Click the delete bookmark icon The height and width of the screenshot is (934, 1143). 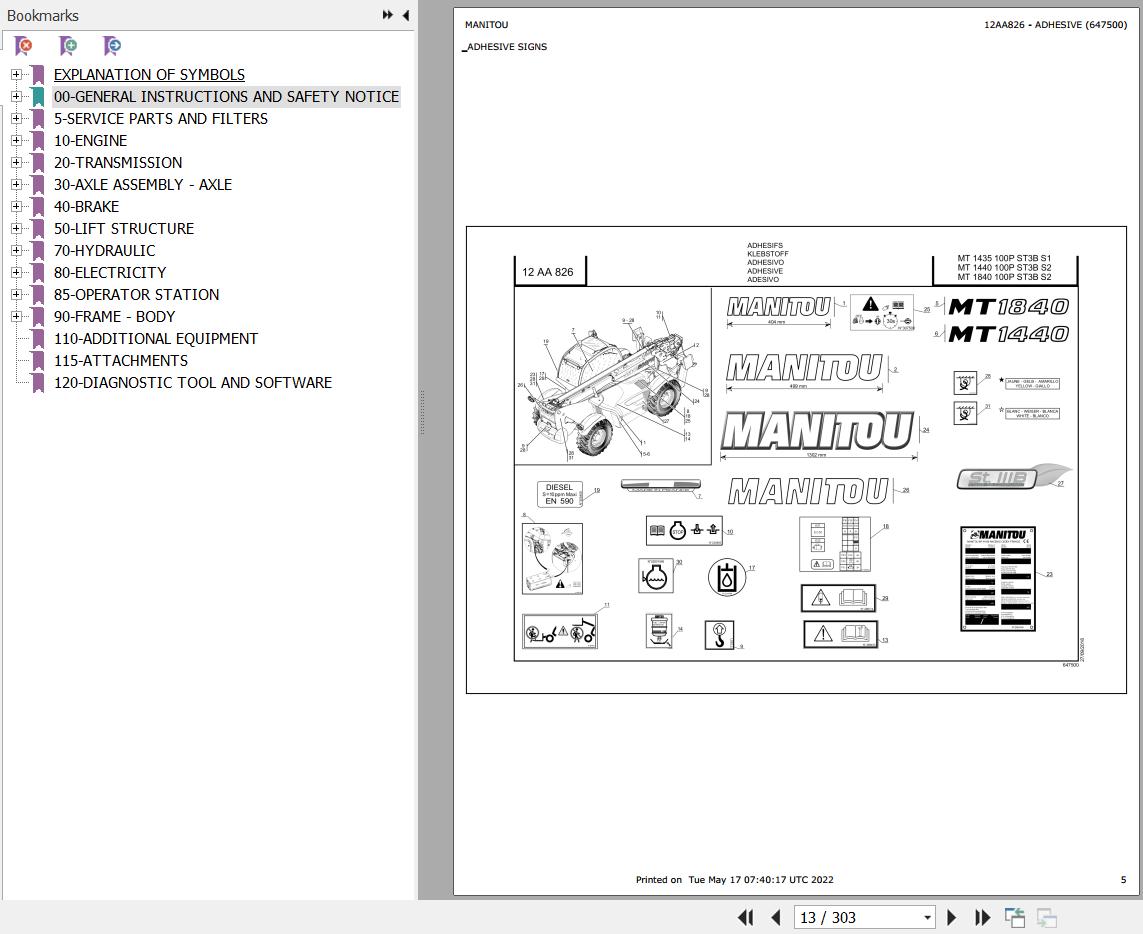click(23, 46)
